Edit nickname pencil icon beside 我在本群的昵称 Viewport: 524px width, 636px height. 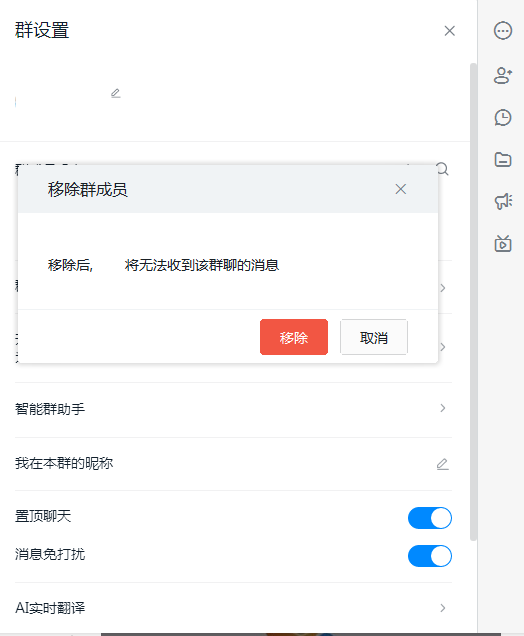(x=442, y=464)
